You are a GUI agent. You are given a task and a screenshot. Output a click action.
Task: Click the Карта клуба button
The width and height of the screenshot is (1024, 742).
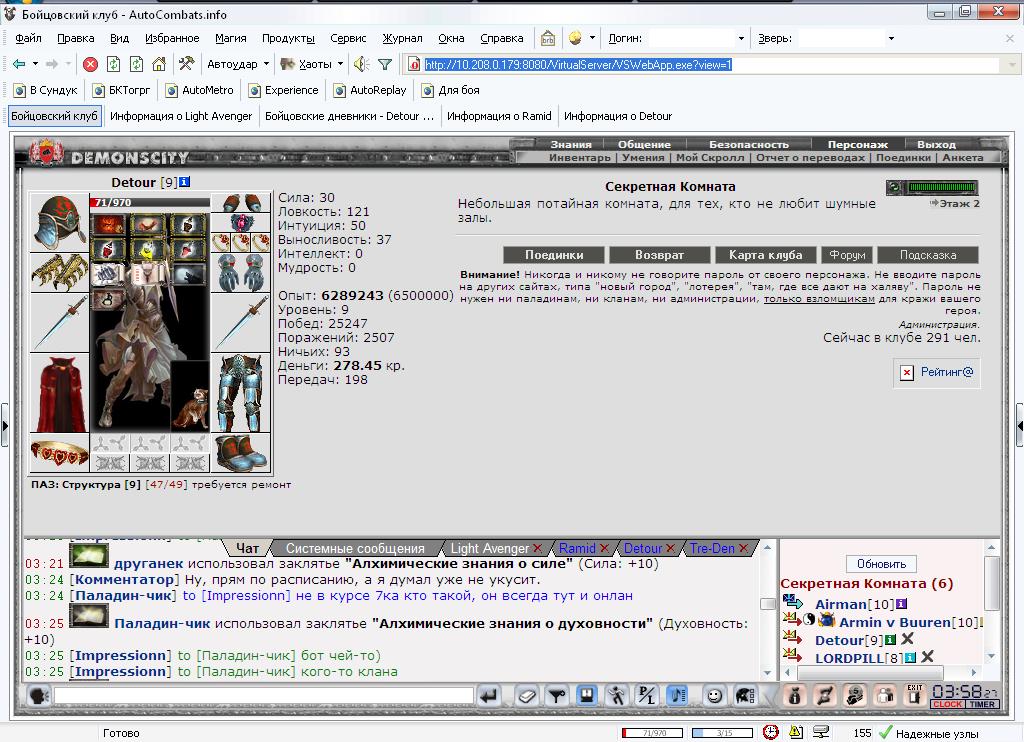click(x=765, y=255)
